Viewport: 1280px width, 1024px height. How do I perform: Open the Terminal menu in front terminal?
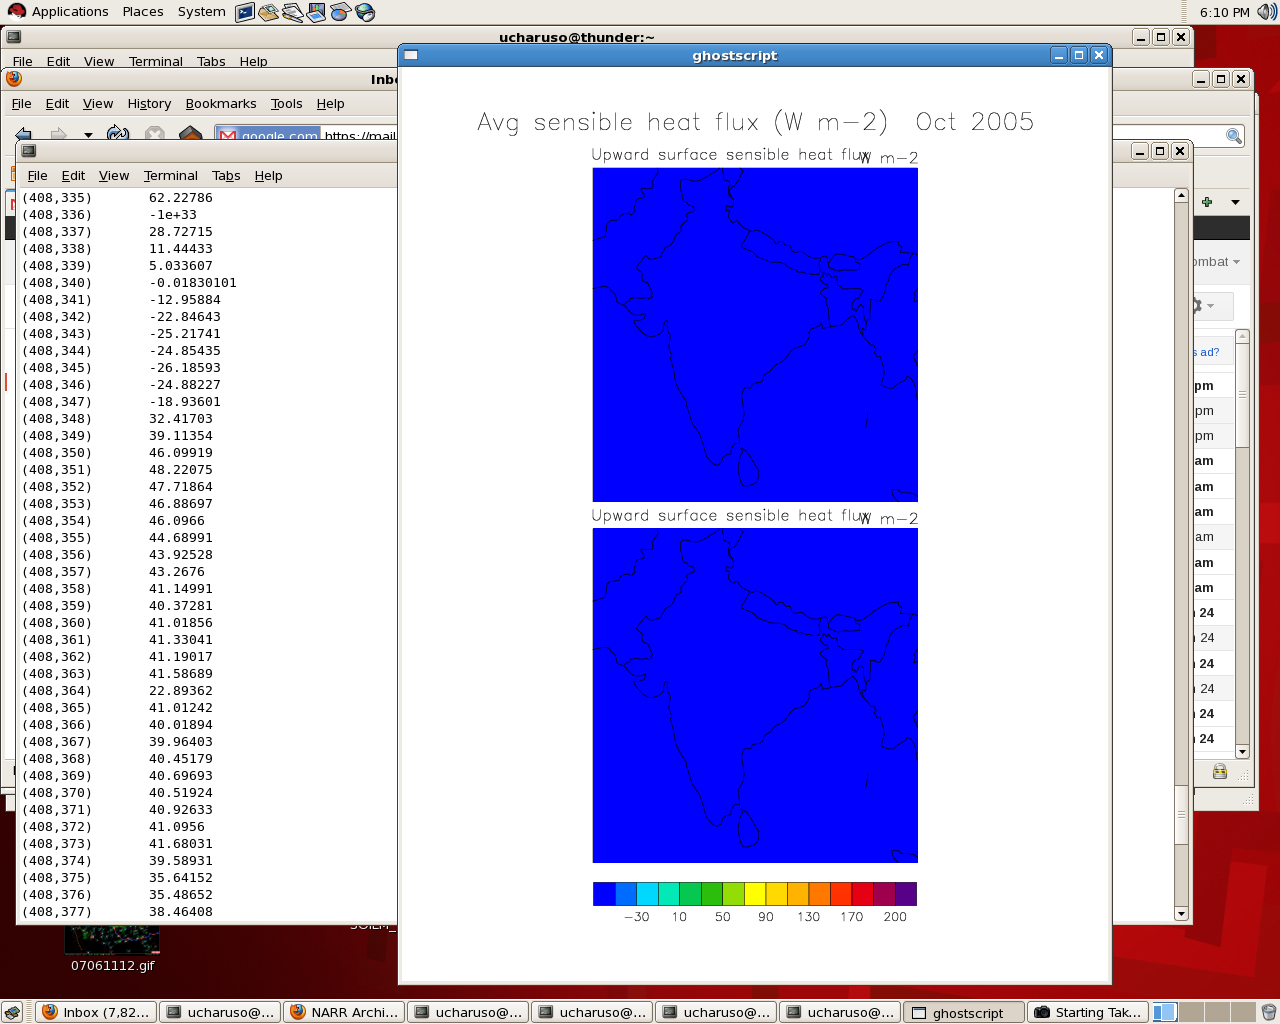[170, 176]
